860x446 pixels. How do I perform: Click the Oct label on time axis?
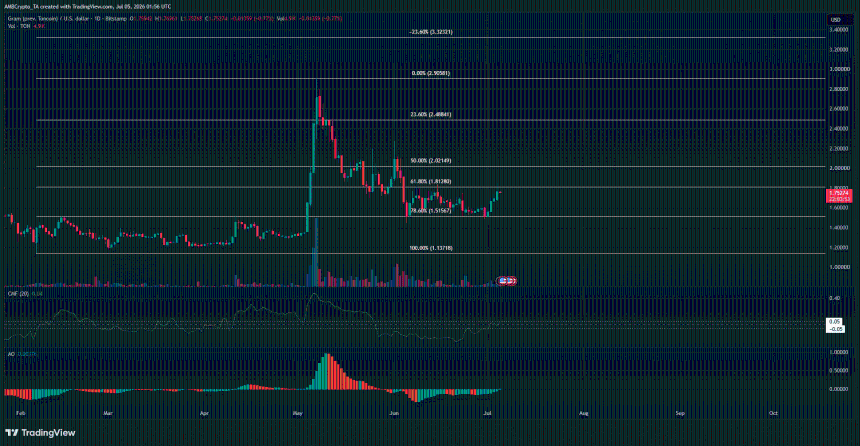773,413
